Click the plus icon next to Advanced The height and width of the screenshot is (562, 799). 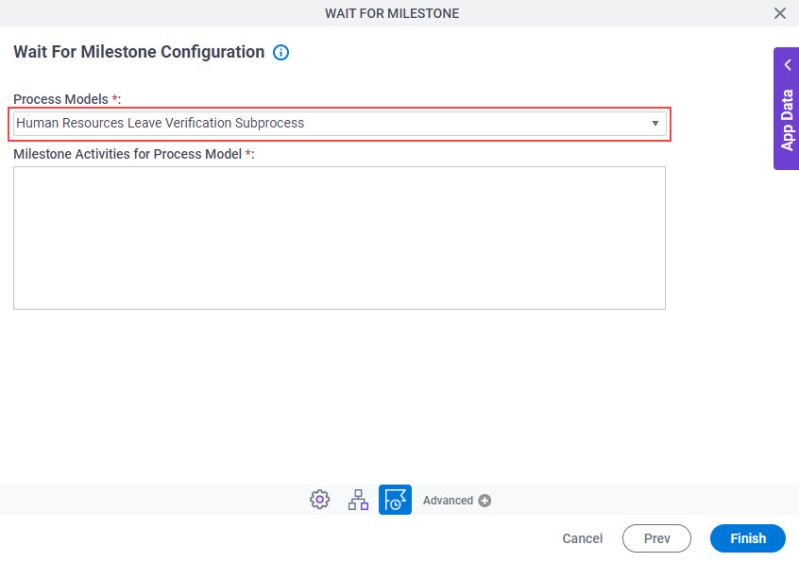[485, 501]
